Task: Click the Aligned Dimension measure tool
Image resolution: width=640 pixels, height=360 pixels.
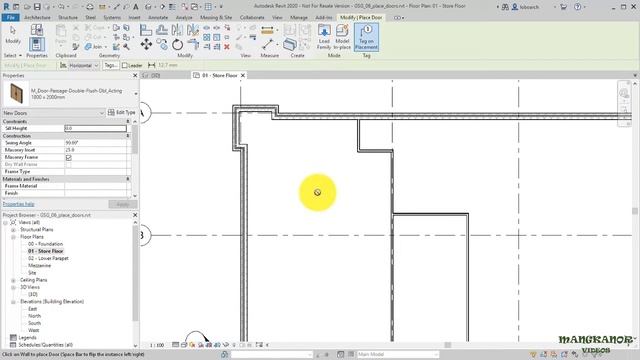Action: pyautogui.click(x=267, y=30)
